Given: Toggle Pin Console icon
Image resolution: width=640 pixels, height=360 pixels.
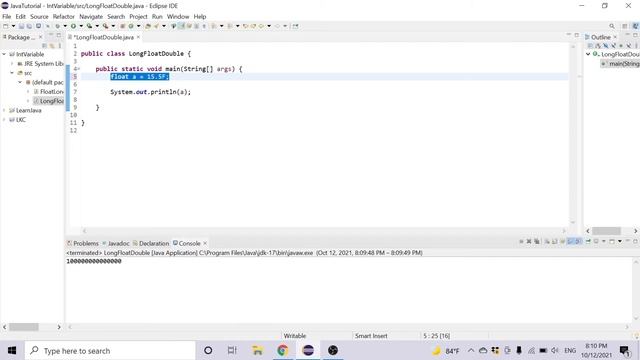Looking at the screenshot, I should click(588, 242).
